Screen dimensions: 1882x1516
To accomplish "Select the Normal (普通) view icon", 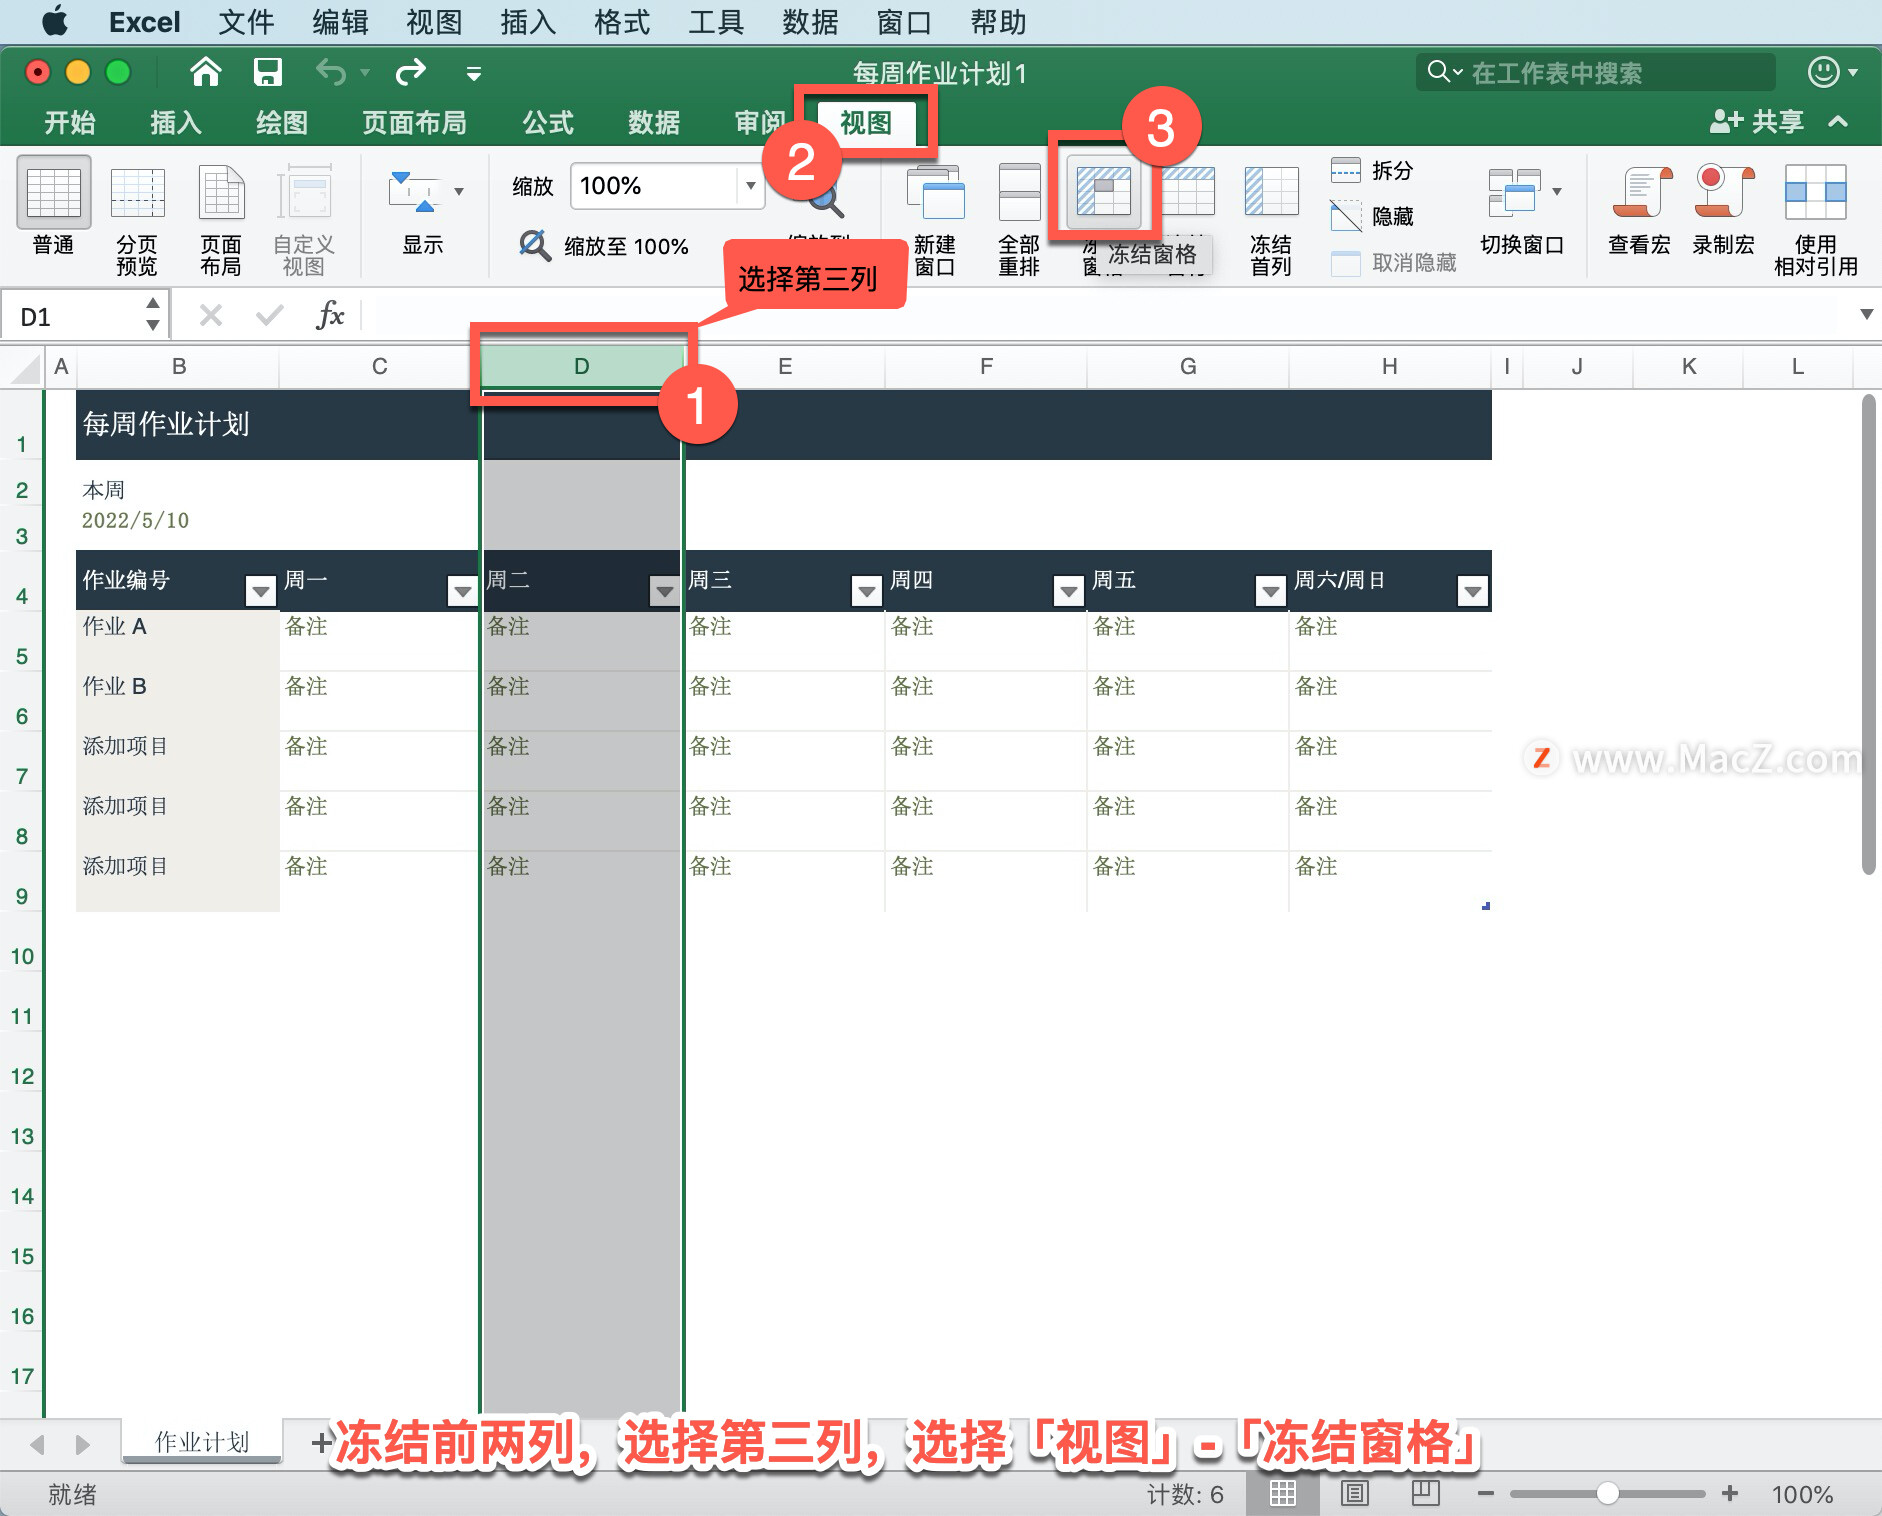I will point(54,193).
